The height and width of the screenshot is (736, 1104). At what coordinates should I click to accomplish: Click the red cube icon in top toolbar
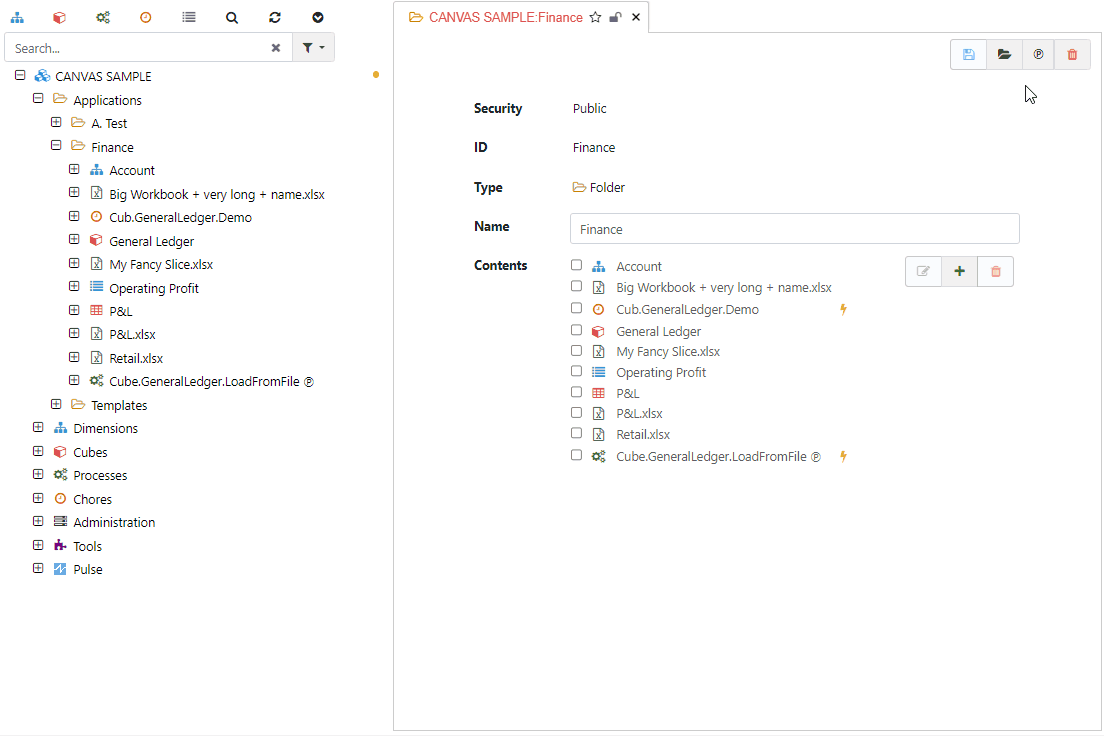(x=60, y=18)
